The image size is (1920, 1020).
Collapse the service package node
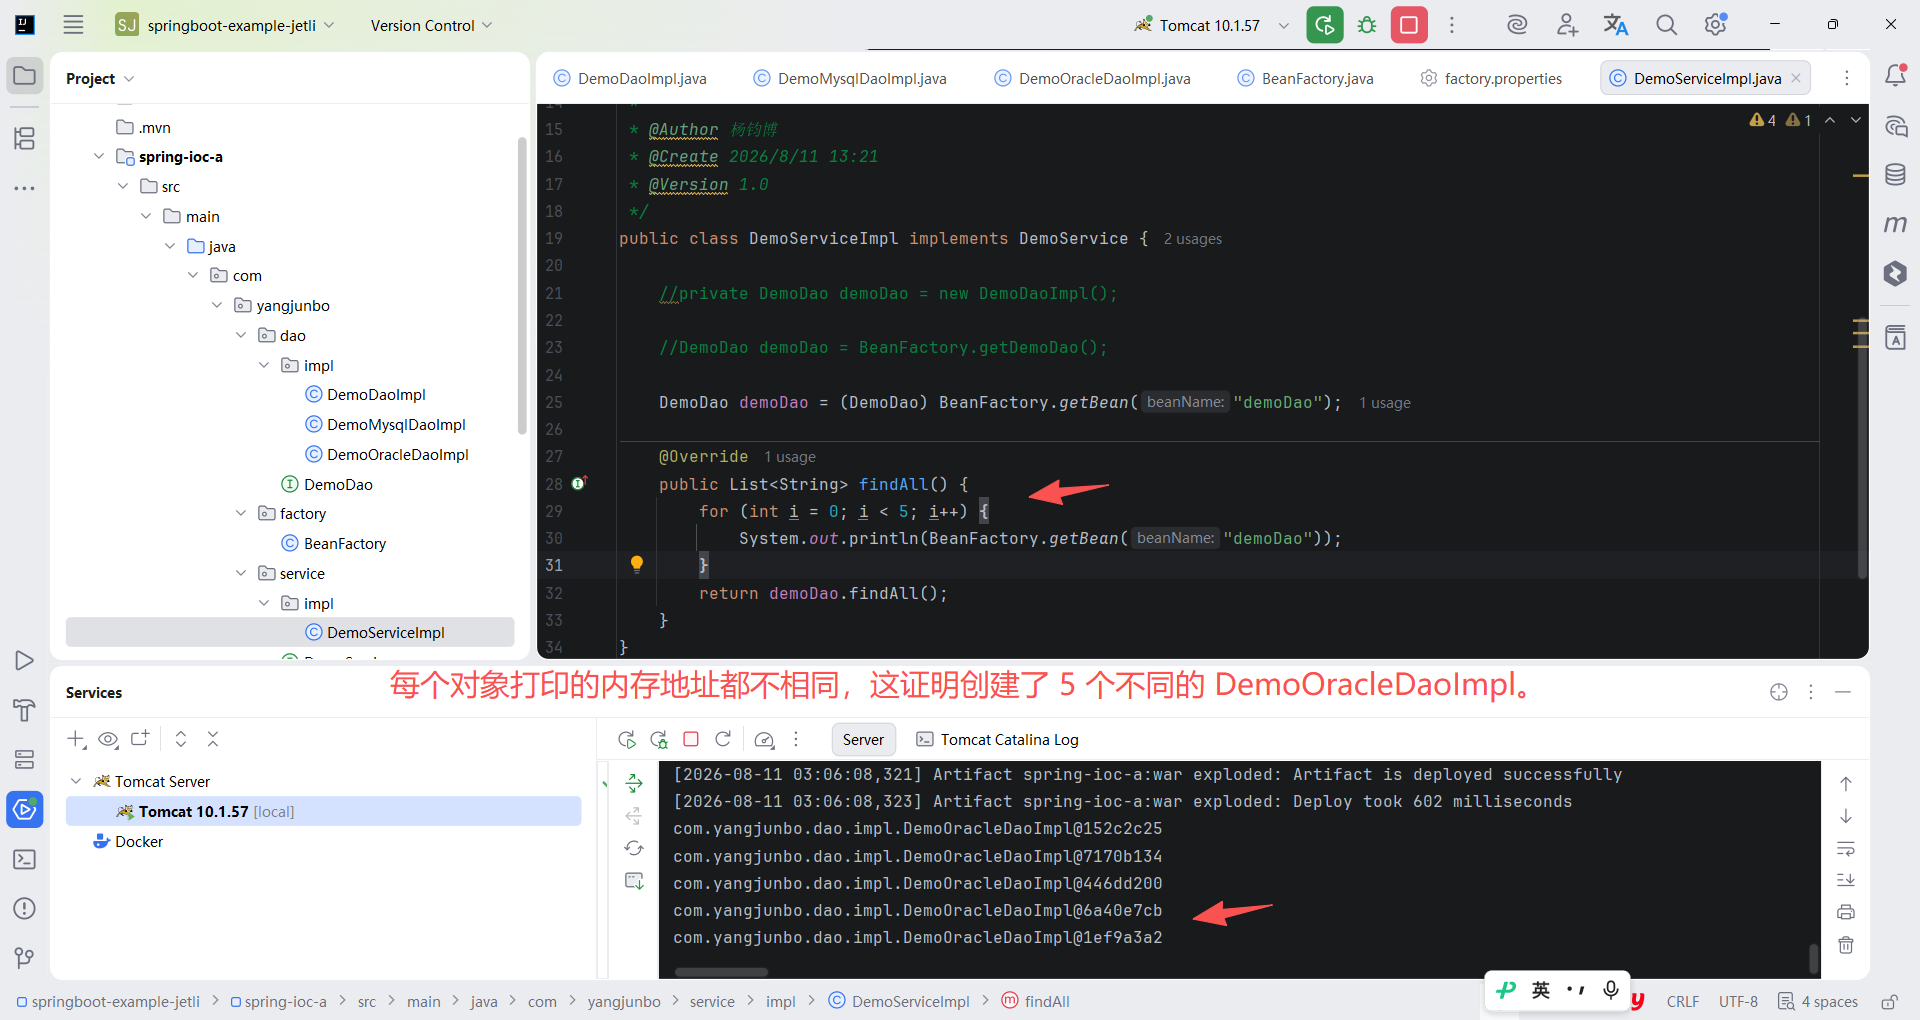point(240,573)
